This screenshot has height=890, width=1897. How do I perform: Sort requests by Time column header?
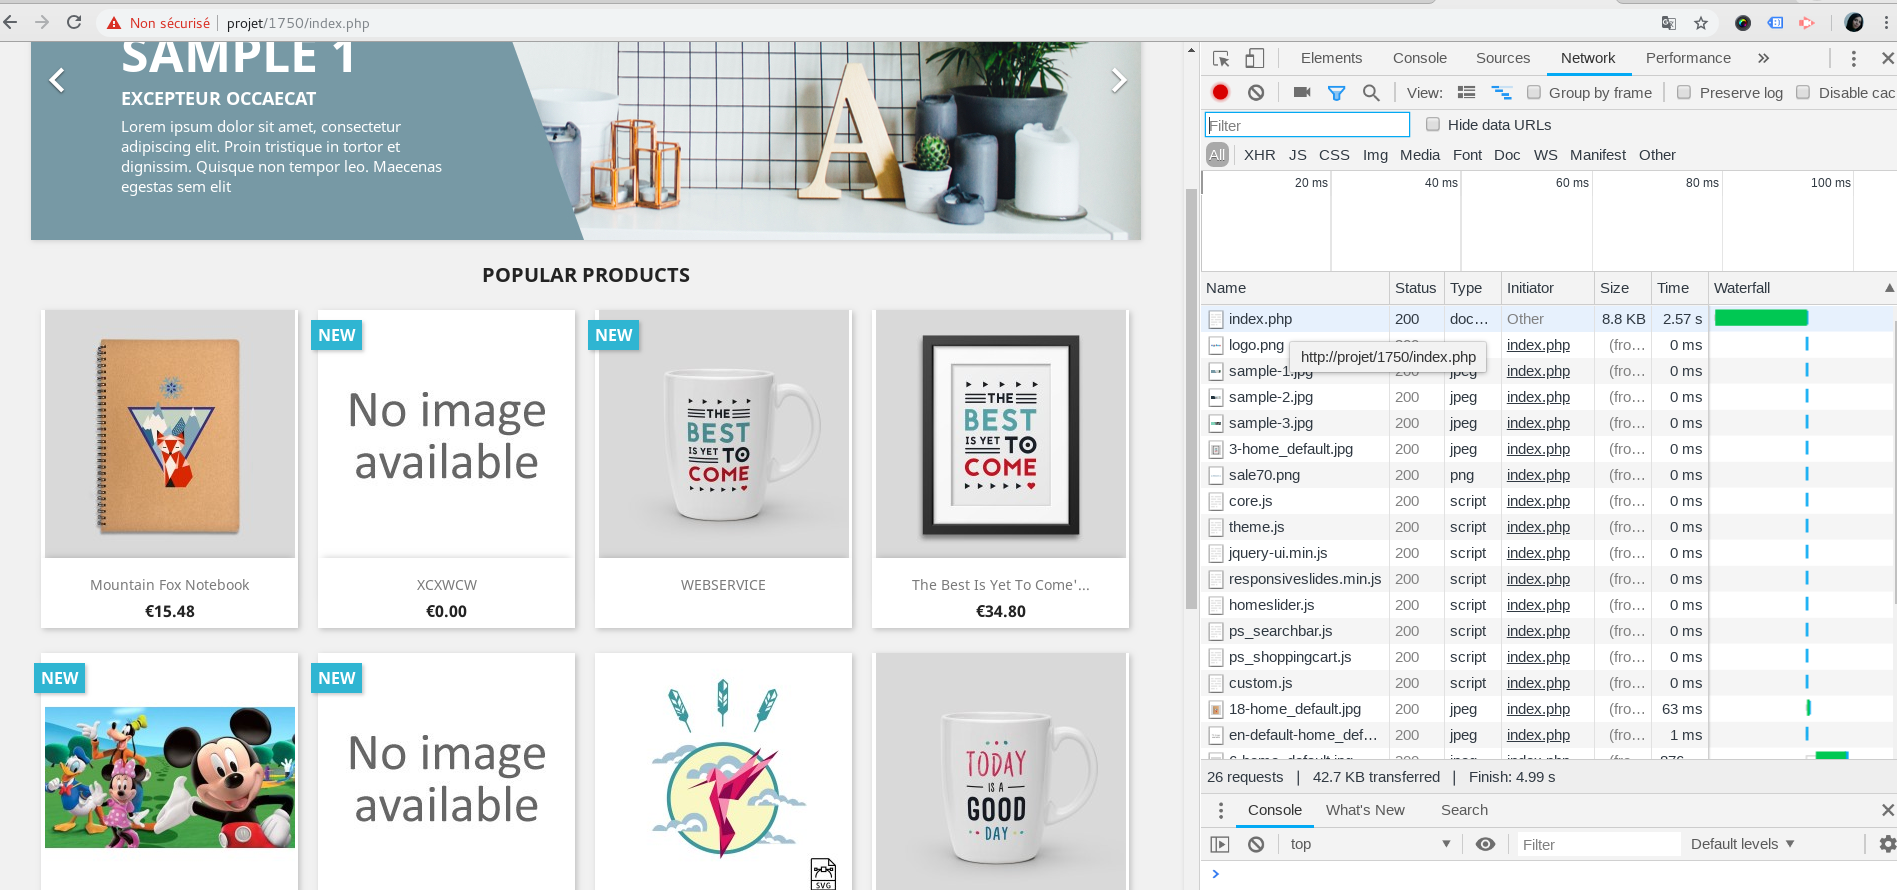point(1679,288)
